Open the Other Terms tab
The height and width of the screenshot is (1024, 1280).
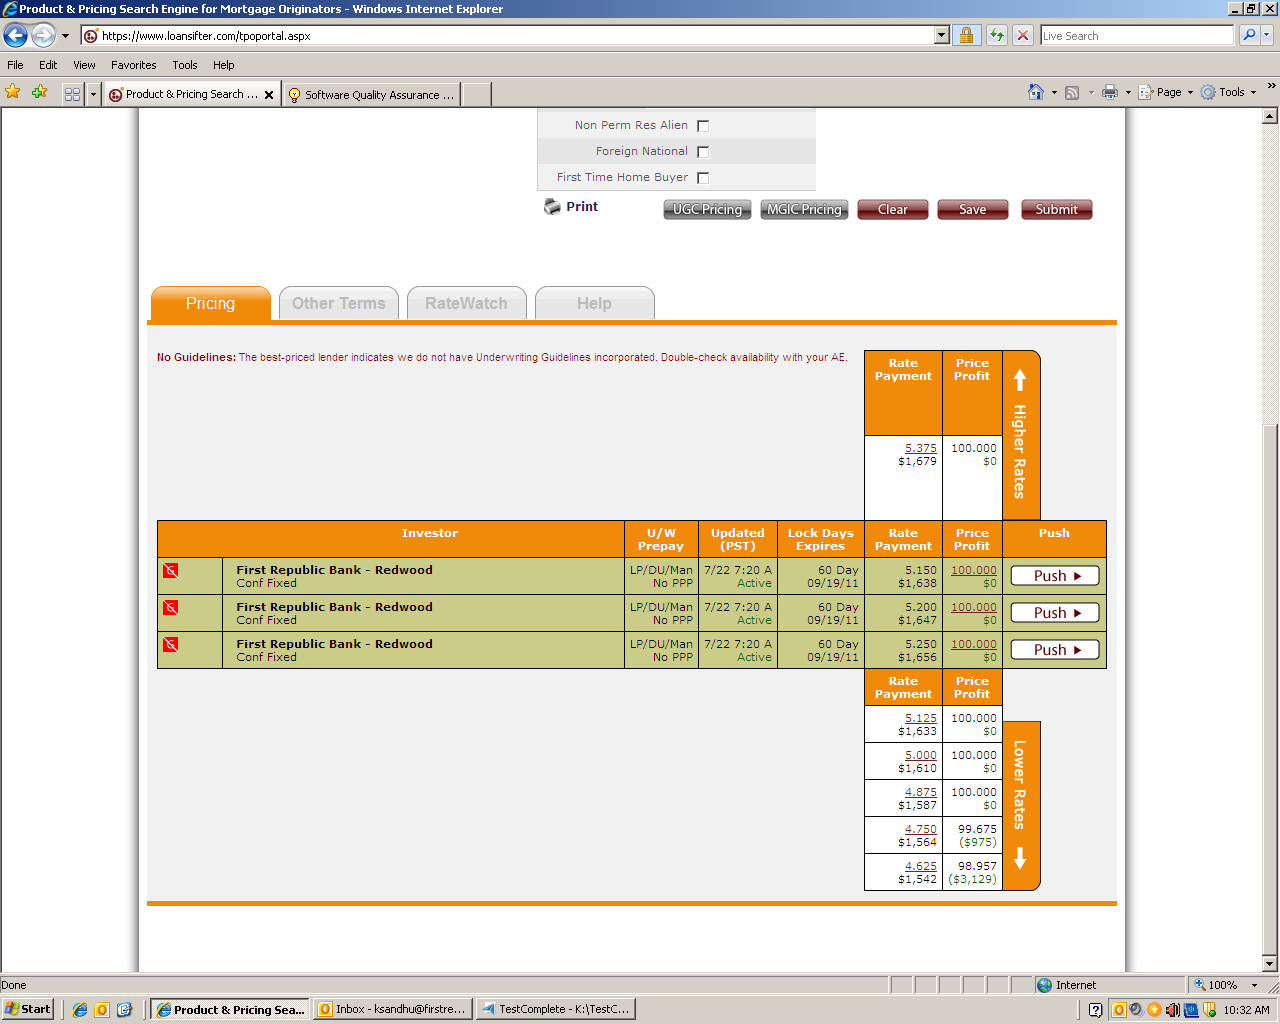[338, 304]
